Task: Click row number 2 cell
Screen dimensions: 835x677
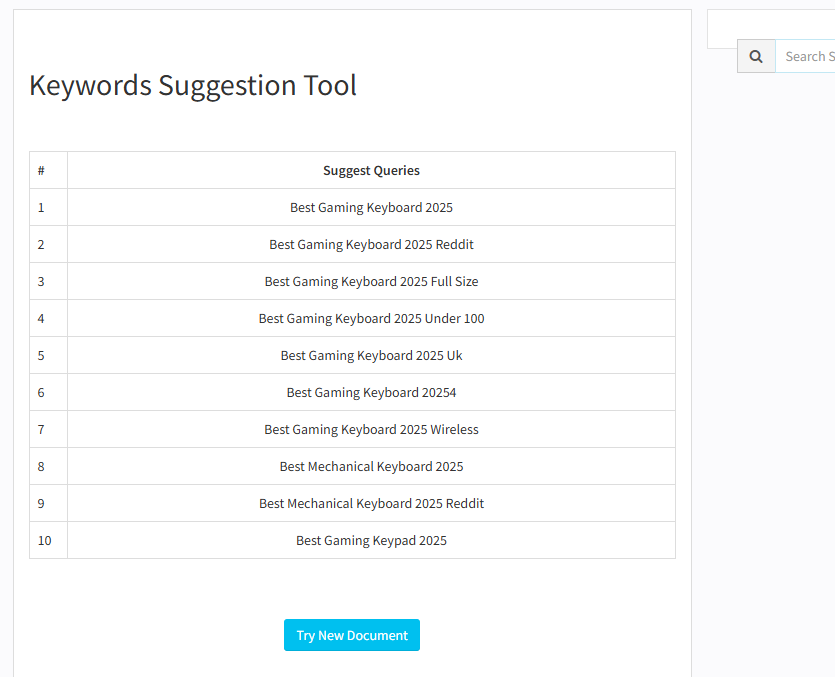Action: [48, 244]
